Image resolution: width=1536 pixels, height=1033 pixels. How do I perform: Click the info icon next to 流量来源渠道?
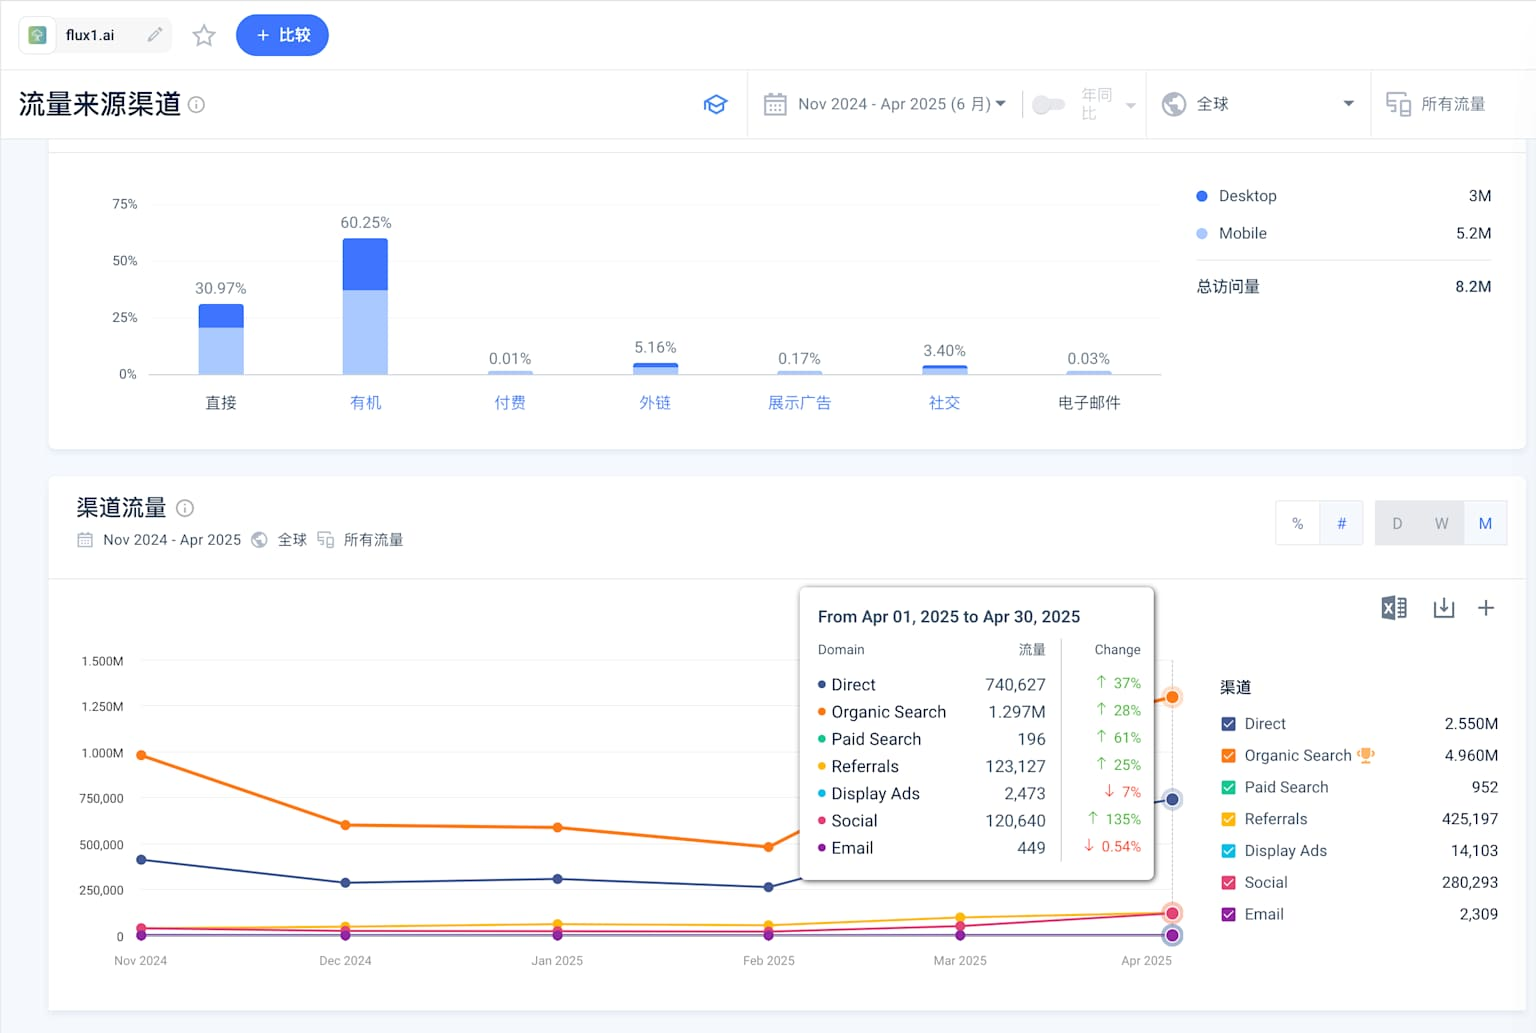197,104
